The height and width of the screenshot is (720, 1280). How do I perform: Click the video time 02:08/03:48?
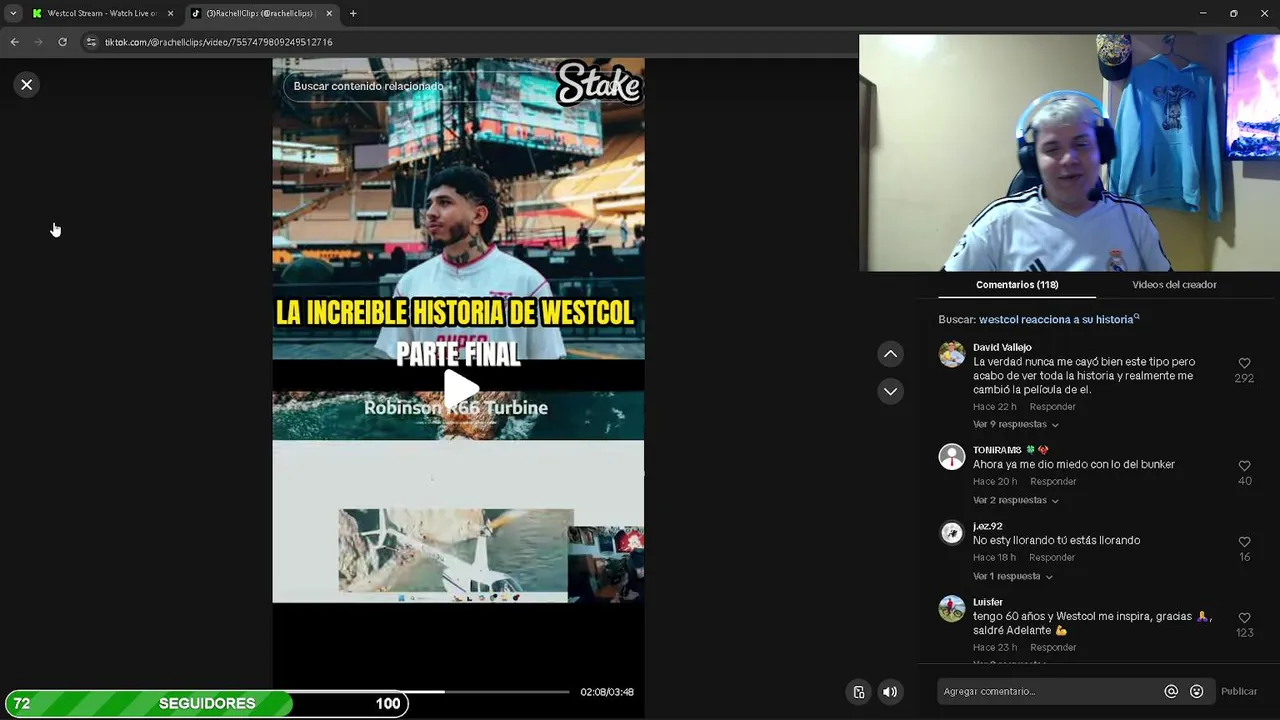coord(607,692)
